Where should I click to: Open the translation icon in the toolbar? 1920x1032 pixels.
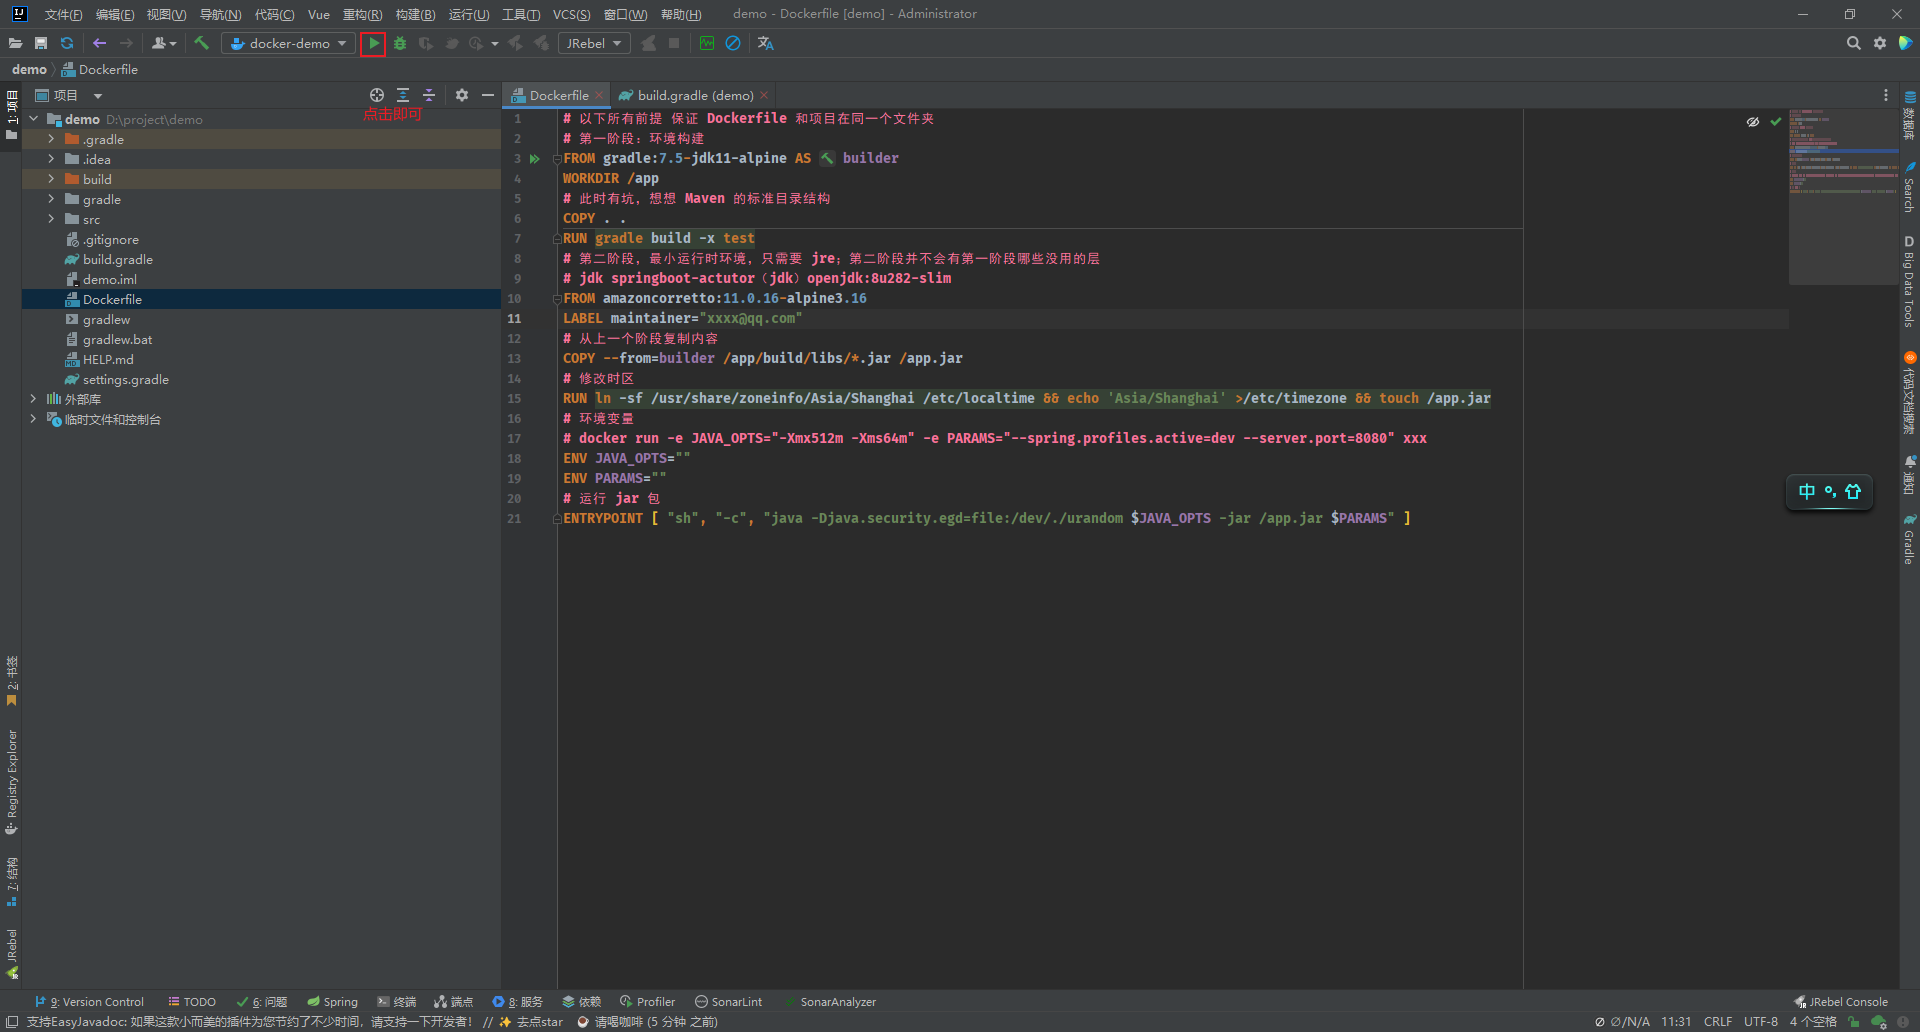(x=766, y=43)
